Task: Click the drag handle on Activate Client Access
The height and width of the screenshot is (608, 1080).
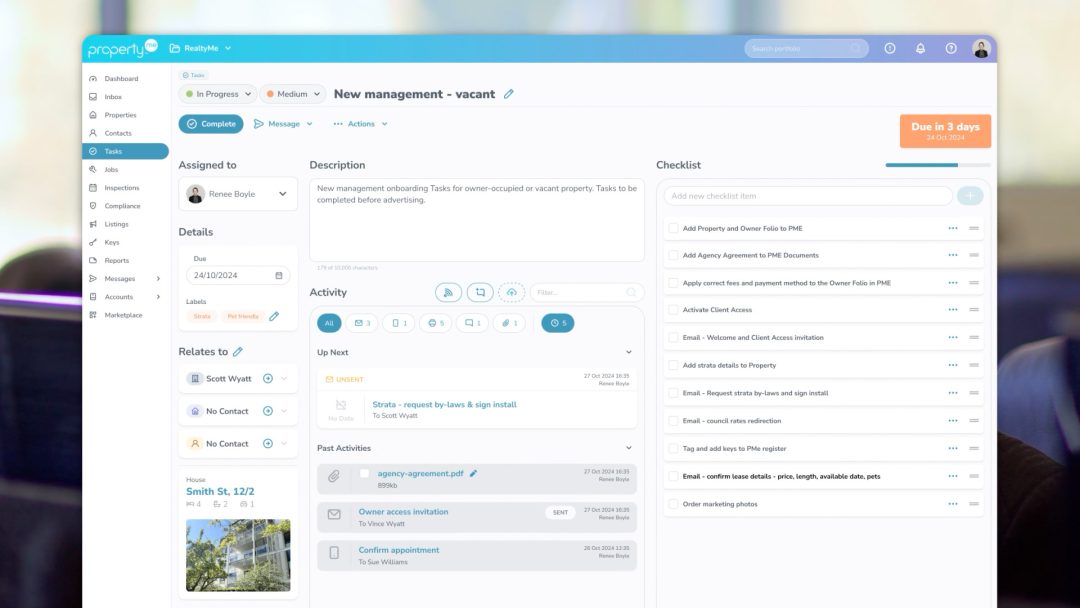Action: (974, 310)
